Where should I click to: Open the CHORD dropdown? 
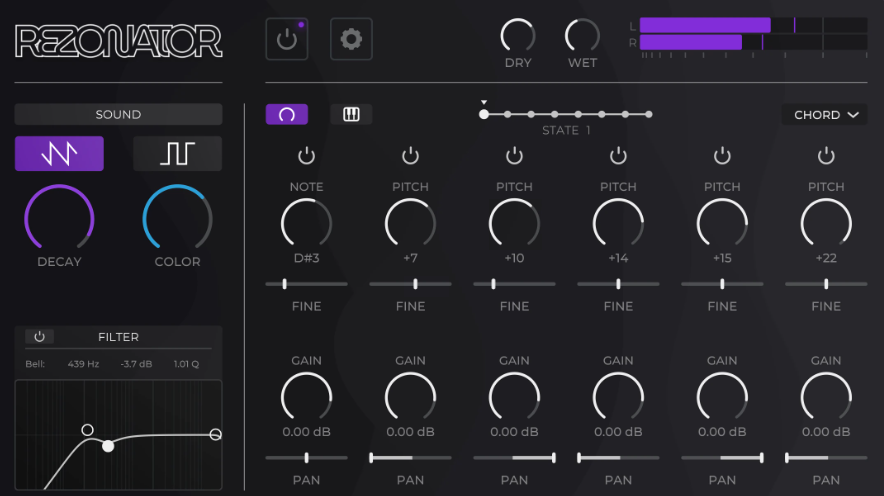coord(824,114)
